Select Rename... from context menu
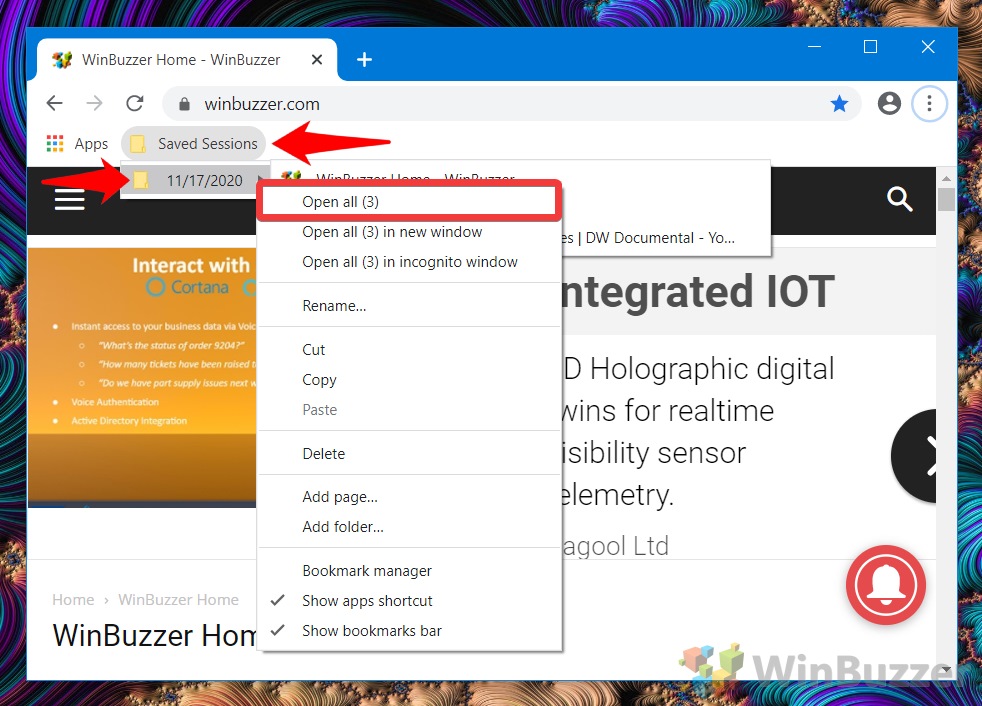This screenshot has height=706, width=982. point(408,306)
